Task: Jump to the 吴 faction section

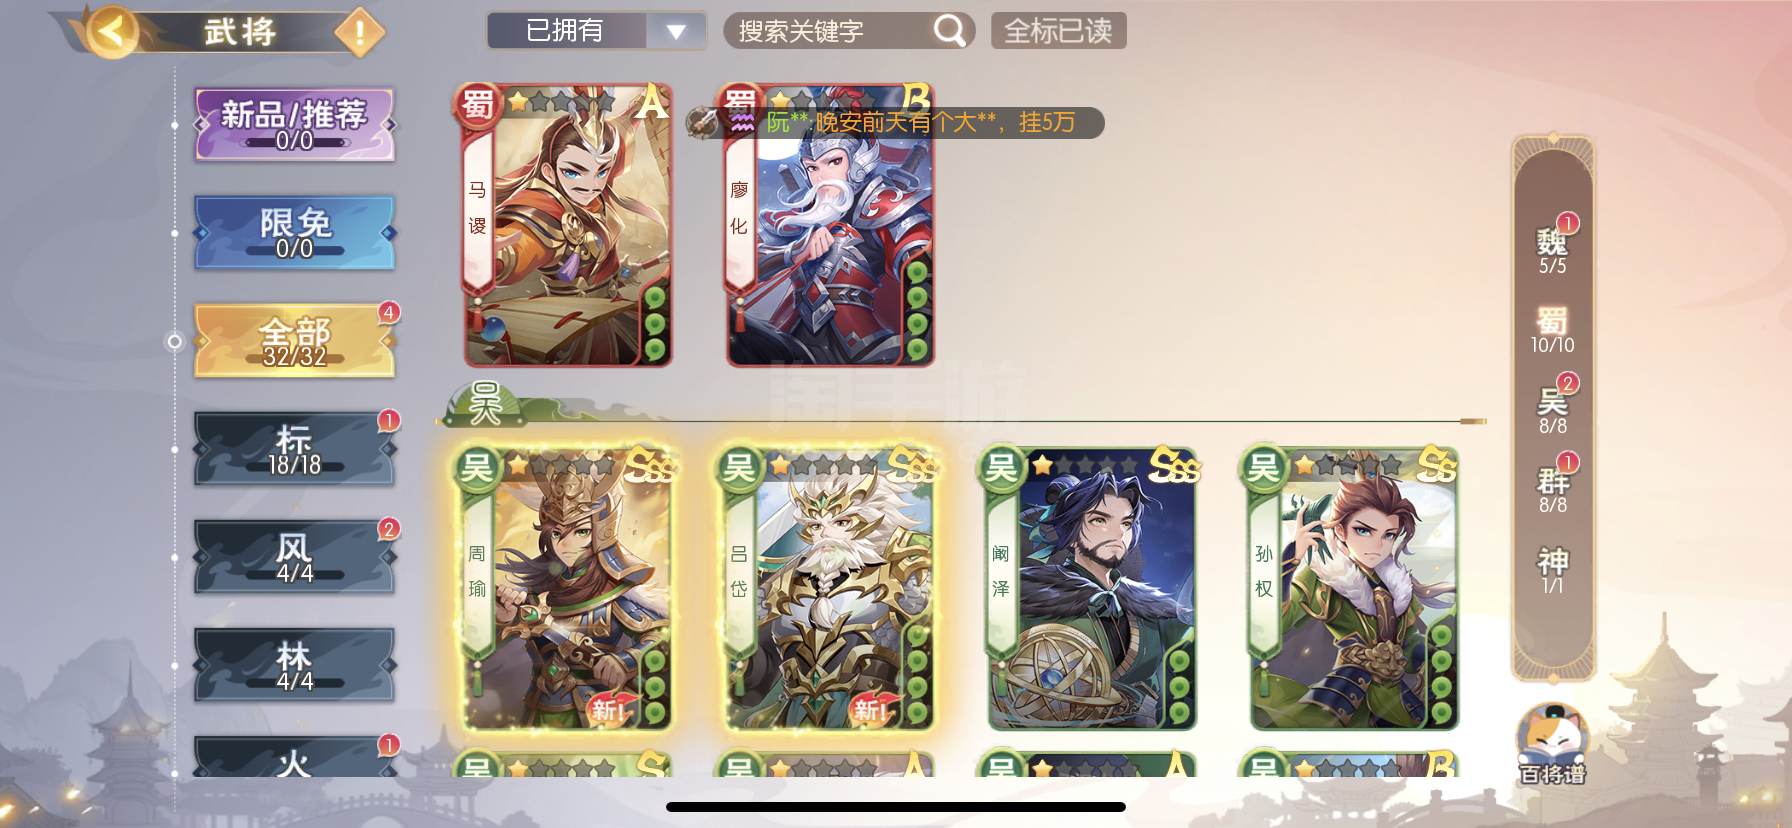Action: 1553,409
